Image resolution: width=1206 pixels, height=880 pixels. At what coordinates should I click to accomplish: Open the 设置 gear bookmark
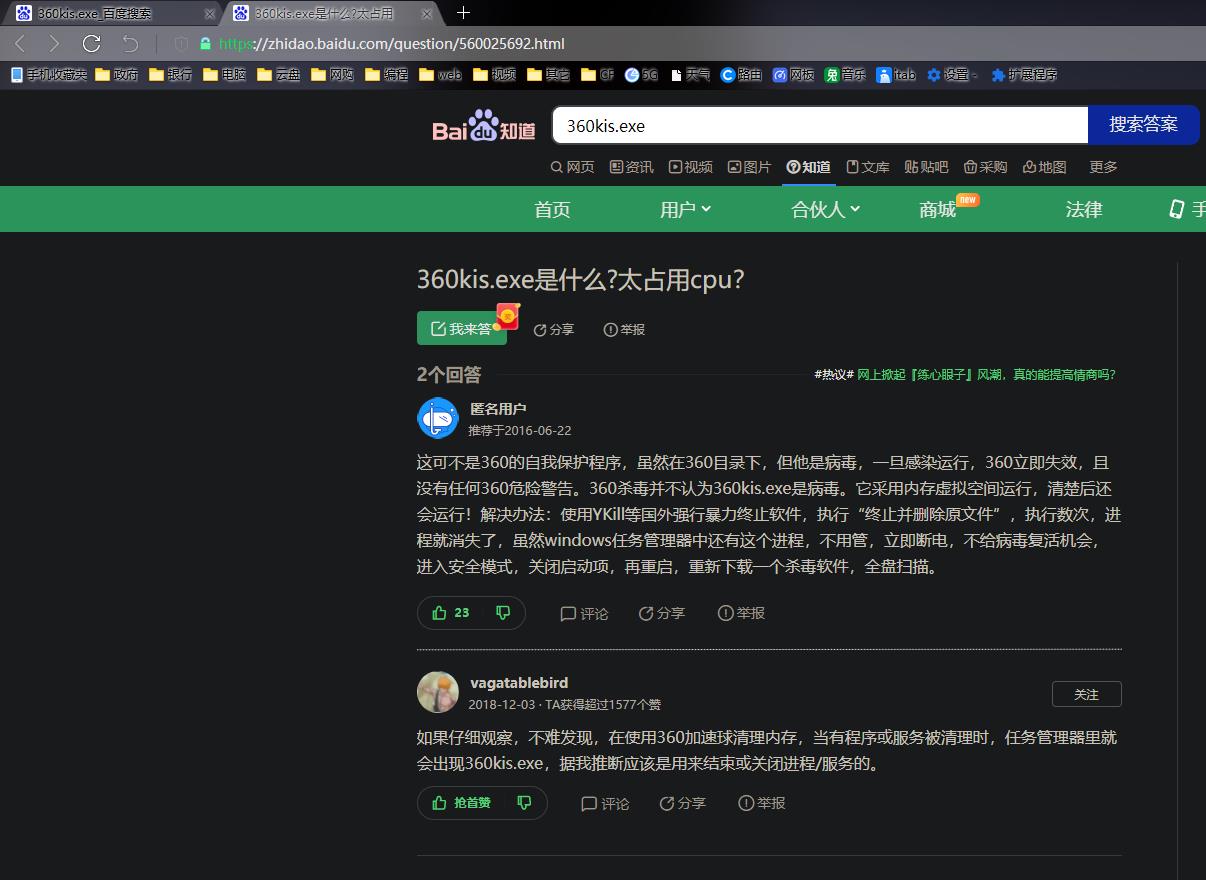(952, 75)
